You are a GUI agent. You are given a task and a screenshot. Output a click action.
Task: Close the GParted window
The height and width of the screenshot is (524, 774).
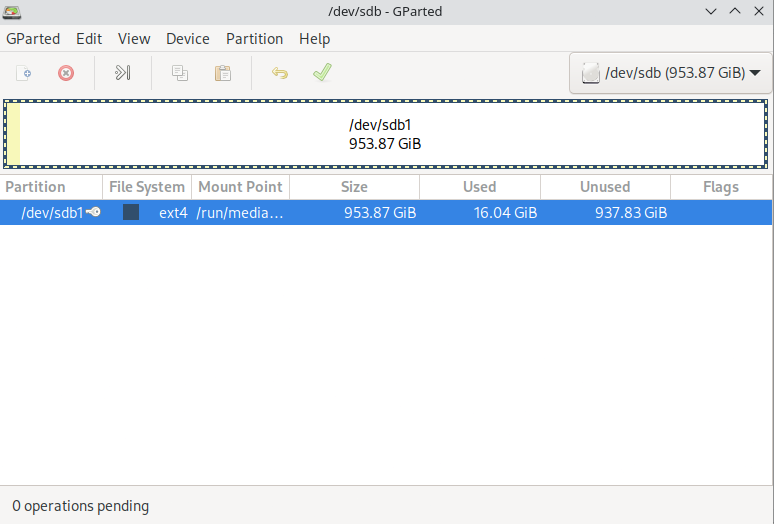[759, 11]
